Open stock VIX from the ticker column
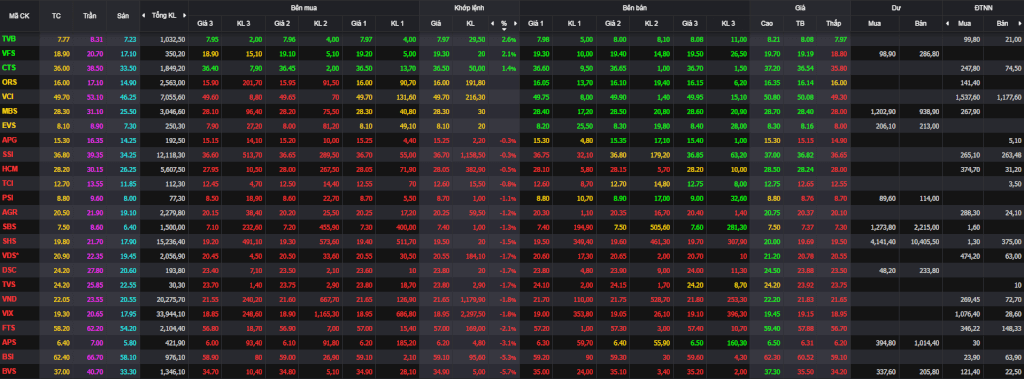Viewport: 1024px width, 379px height. pos(8,313)
